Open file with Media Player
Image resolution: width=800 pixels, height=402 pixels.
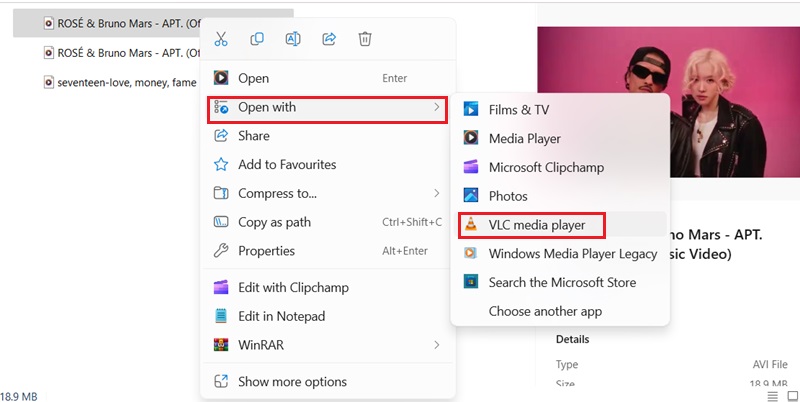click(x=560, y=139)
